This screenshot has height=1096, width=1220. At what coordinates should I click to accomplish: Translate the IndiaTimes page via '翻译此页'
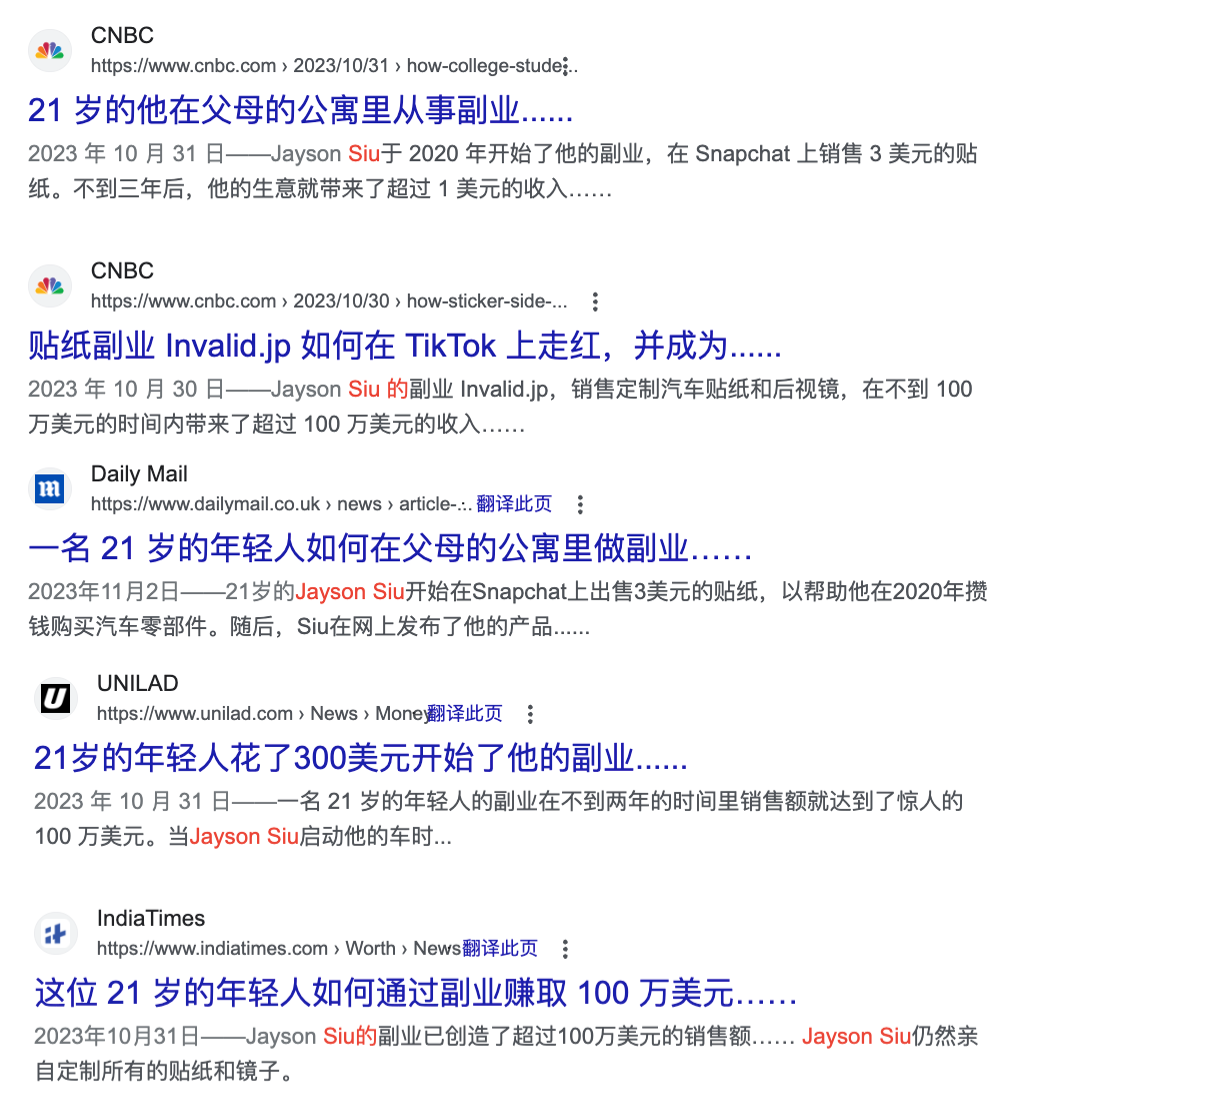[500, 949]
